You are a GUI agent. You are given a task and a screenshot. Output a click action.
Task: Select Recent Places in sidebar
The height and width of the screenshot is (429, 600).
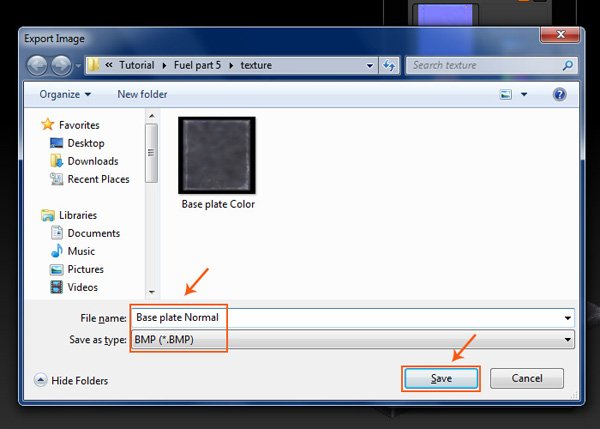pos(98,179)
